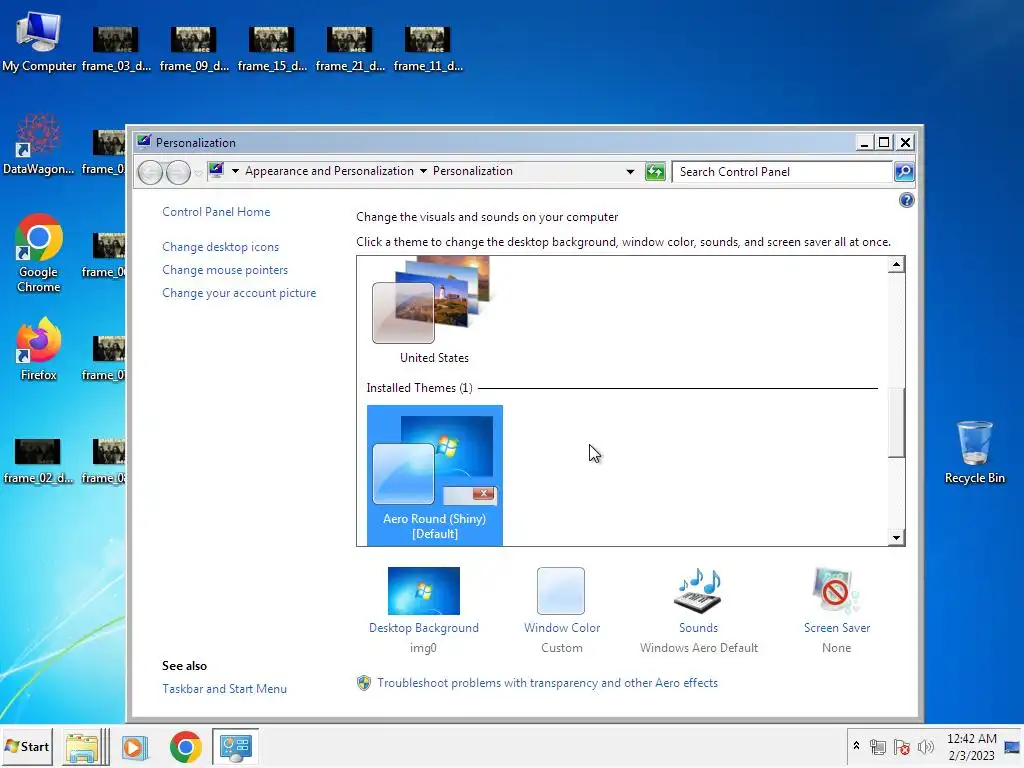Select frame_09_d file on desktop
The image size is (1024, 768).
(194, 49)
